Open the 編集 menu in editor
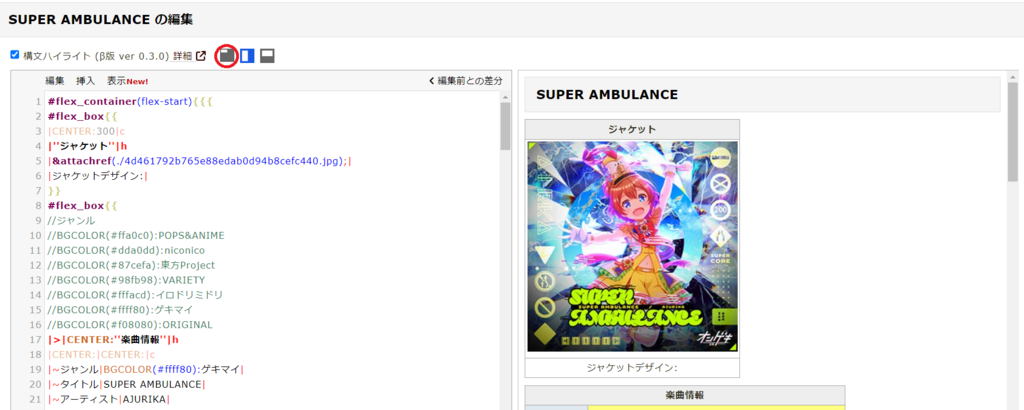This screenshot has width=1024, height=410. 55,81
